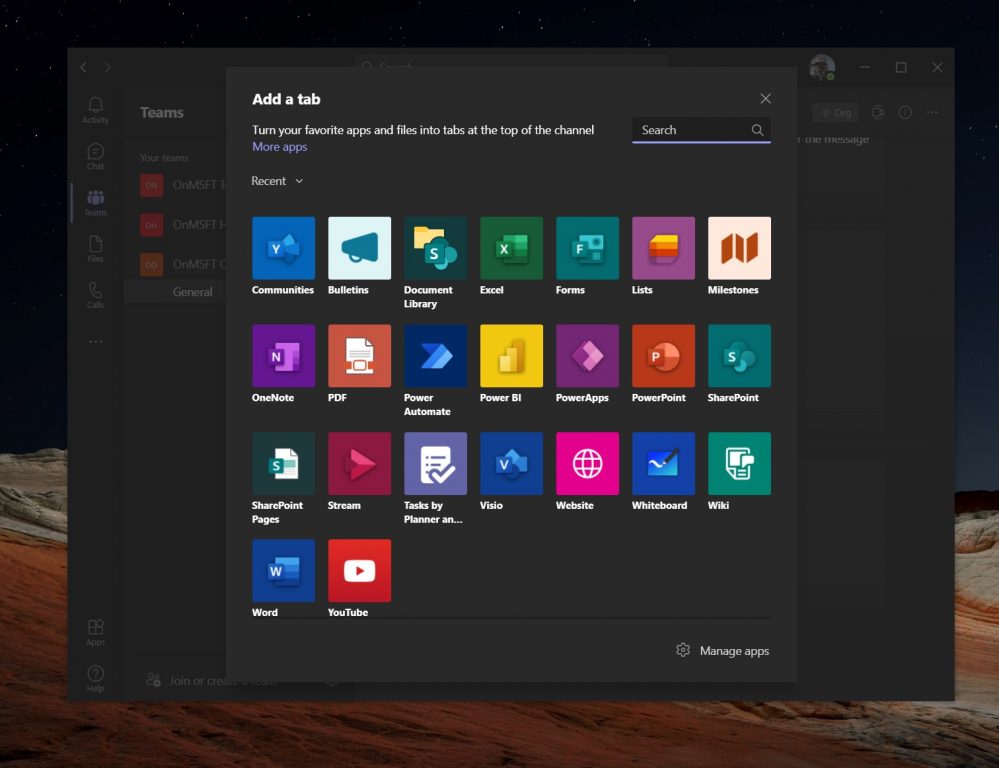Screen dimensions: 999x768
Task: Start a meeting with camera icon
Action: (877, 112)
